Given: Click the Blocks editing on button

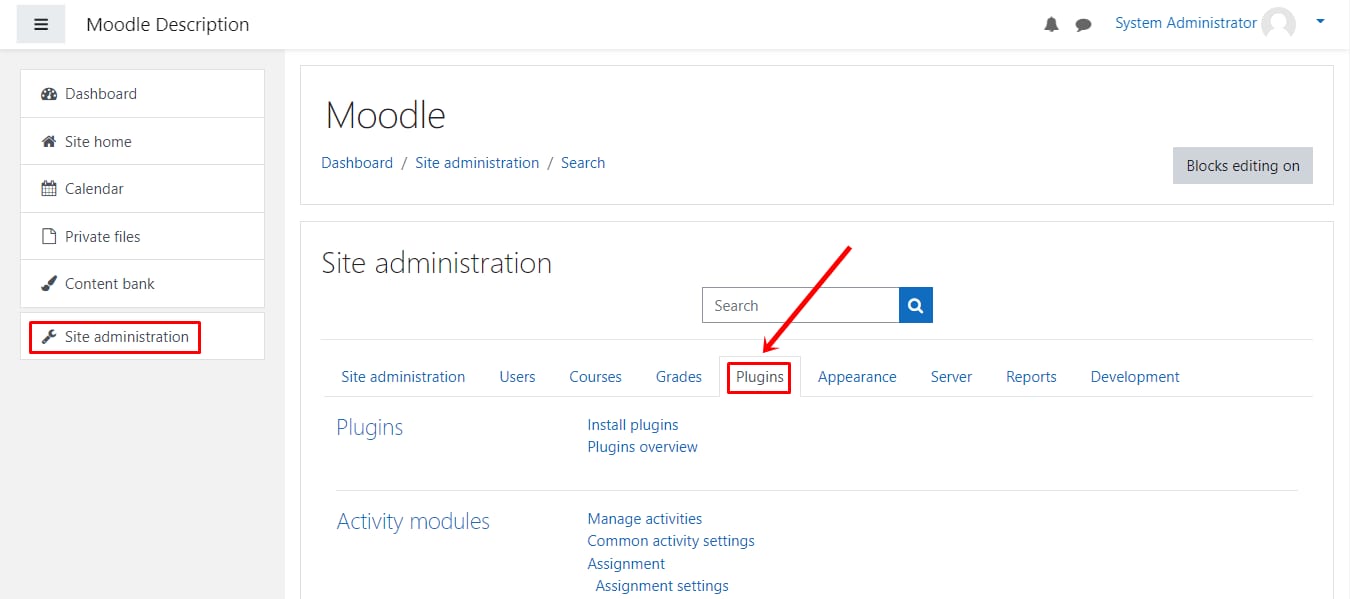Looking at the screenshot, I should pos(1243,166).
